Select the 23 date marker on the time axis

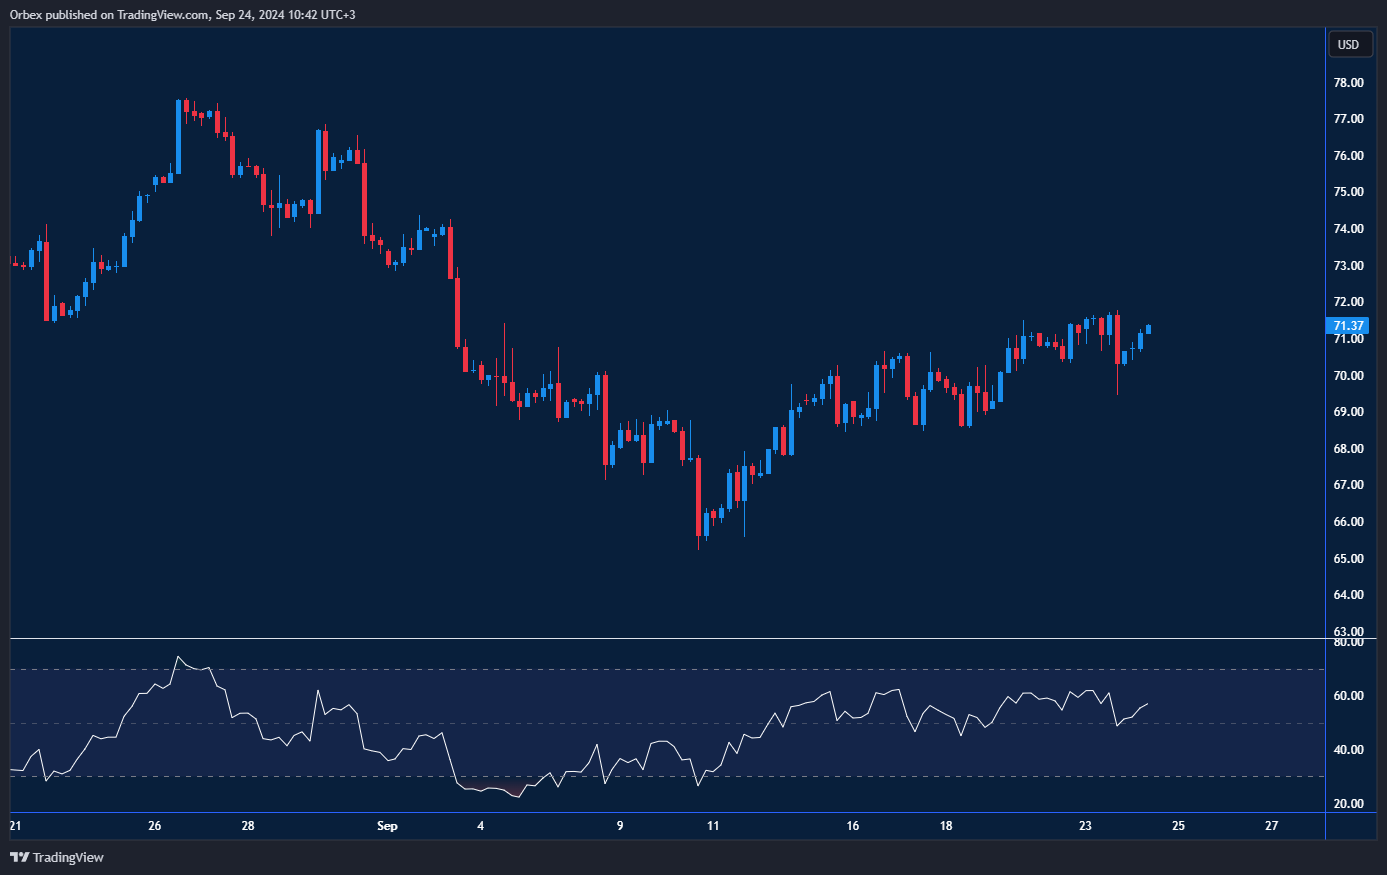click(1085, 826)
